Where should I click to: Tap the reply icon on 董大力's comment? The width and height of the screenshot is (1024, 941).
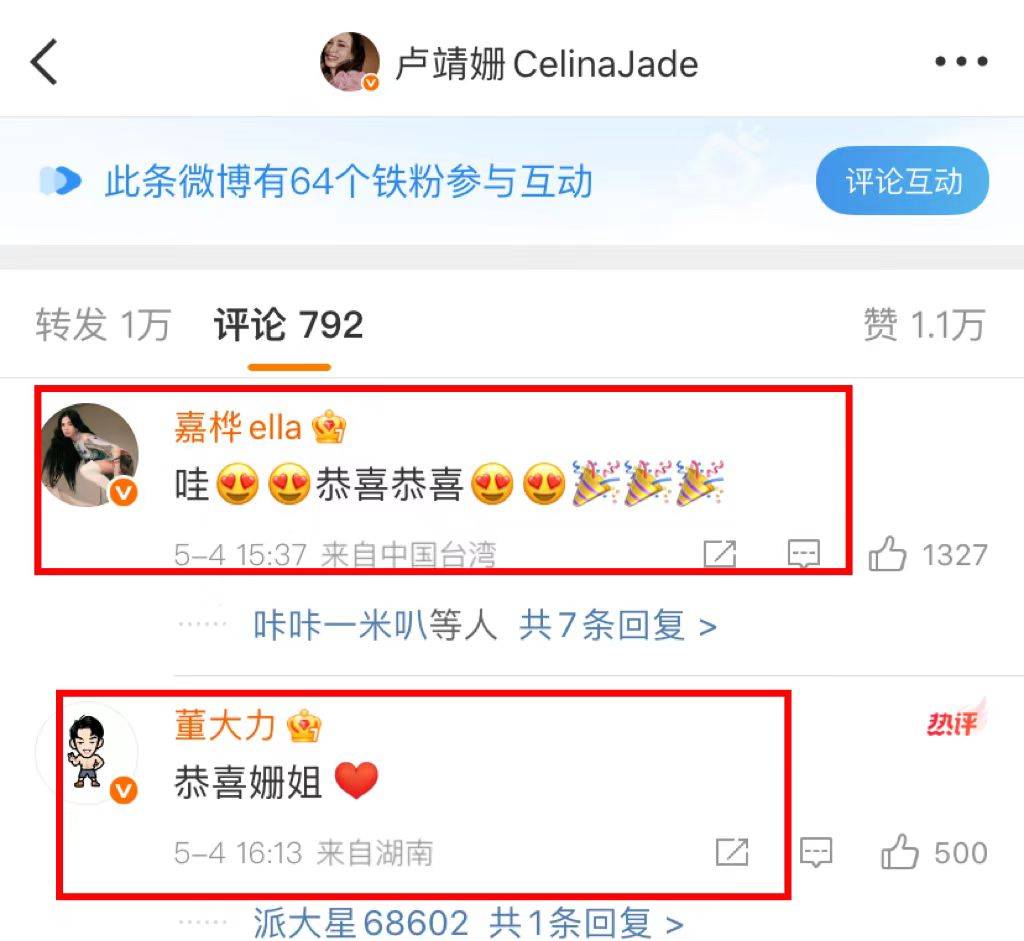coord(816,852)
